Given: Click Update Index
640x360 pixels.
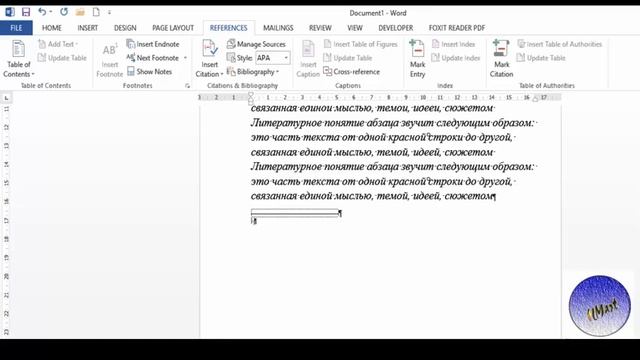Looking at the screenshot, I should pyautogui.click(x=456, y=58).
